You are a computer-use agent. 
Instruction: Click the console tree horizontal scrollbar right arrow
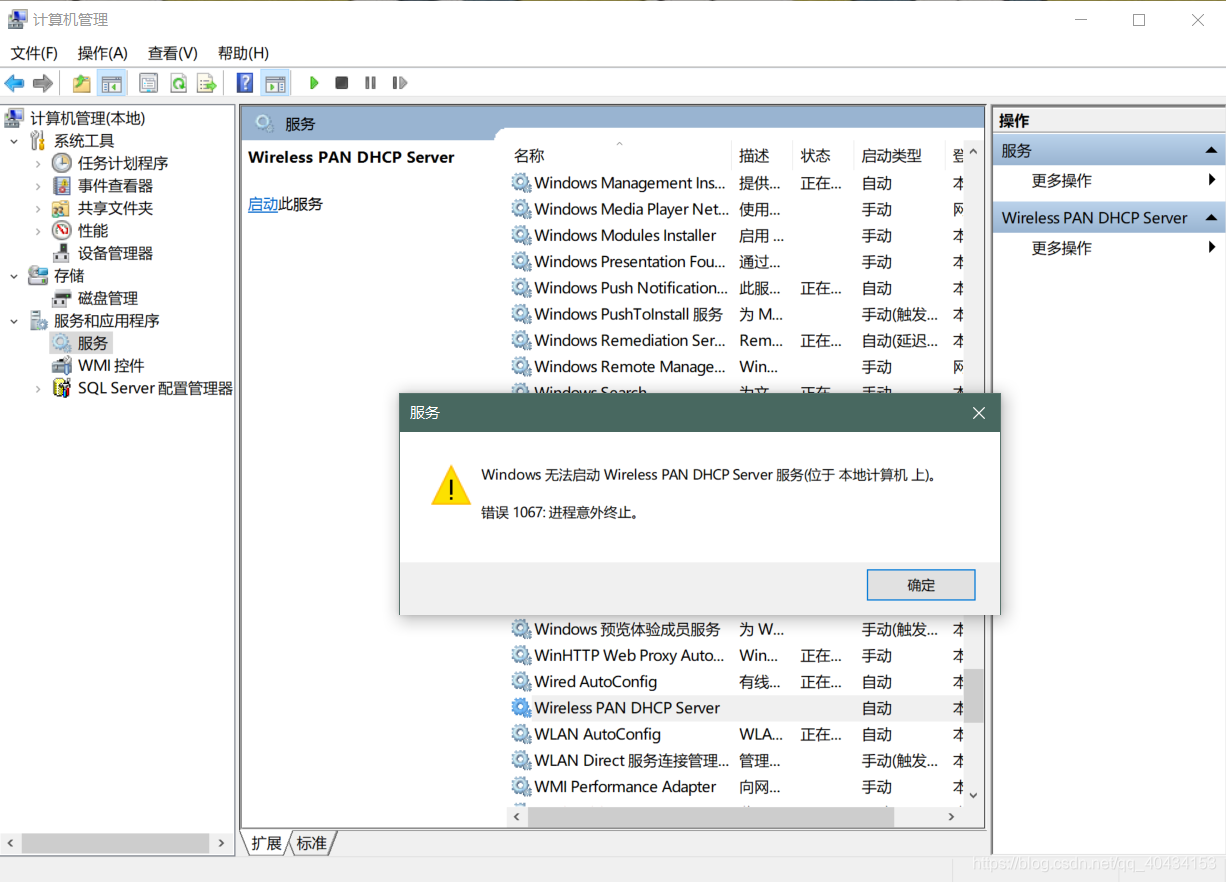click(x=222, y=843)
